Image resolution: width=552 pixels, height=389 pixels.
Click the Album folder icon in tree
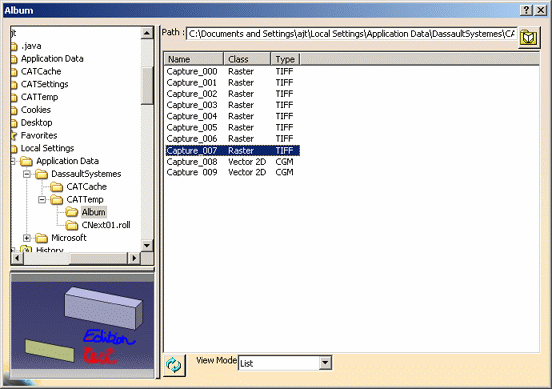(x=72, y=212)
